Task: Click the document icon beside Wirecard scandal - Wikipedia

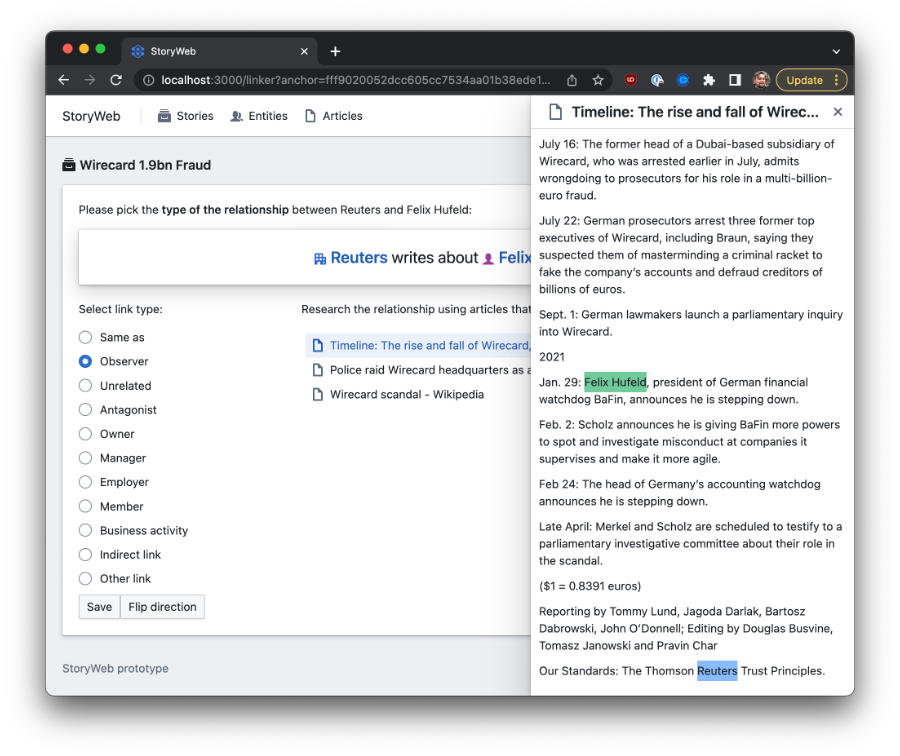Action: [x=317, y=395]
